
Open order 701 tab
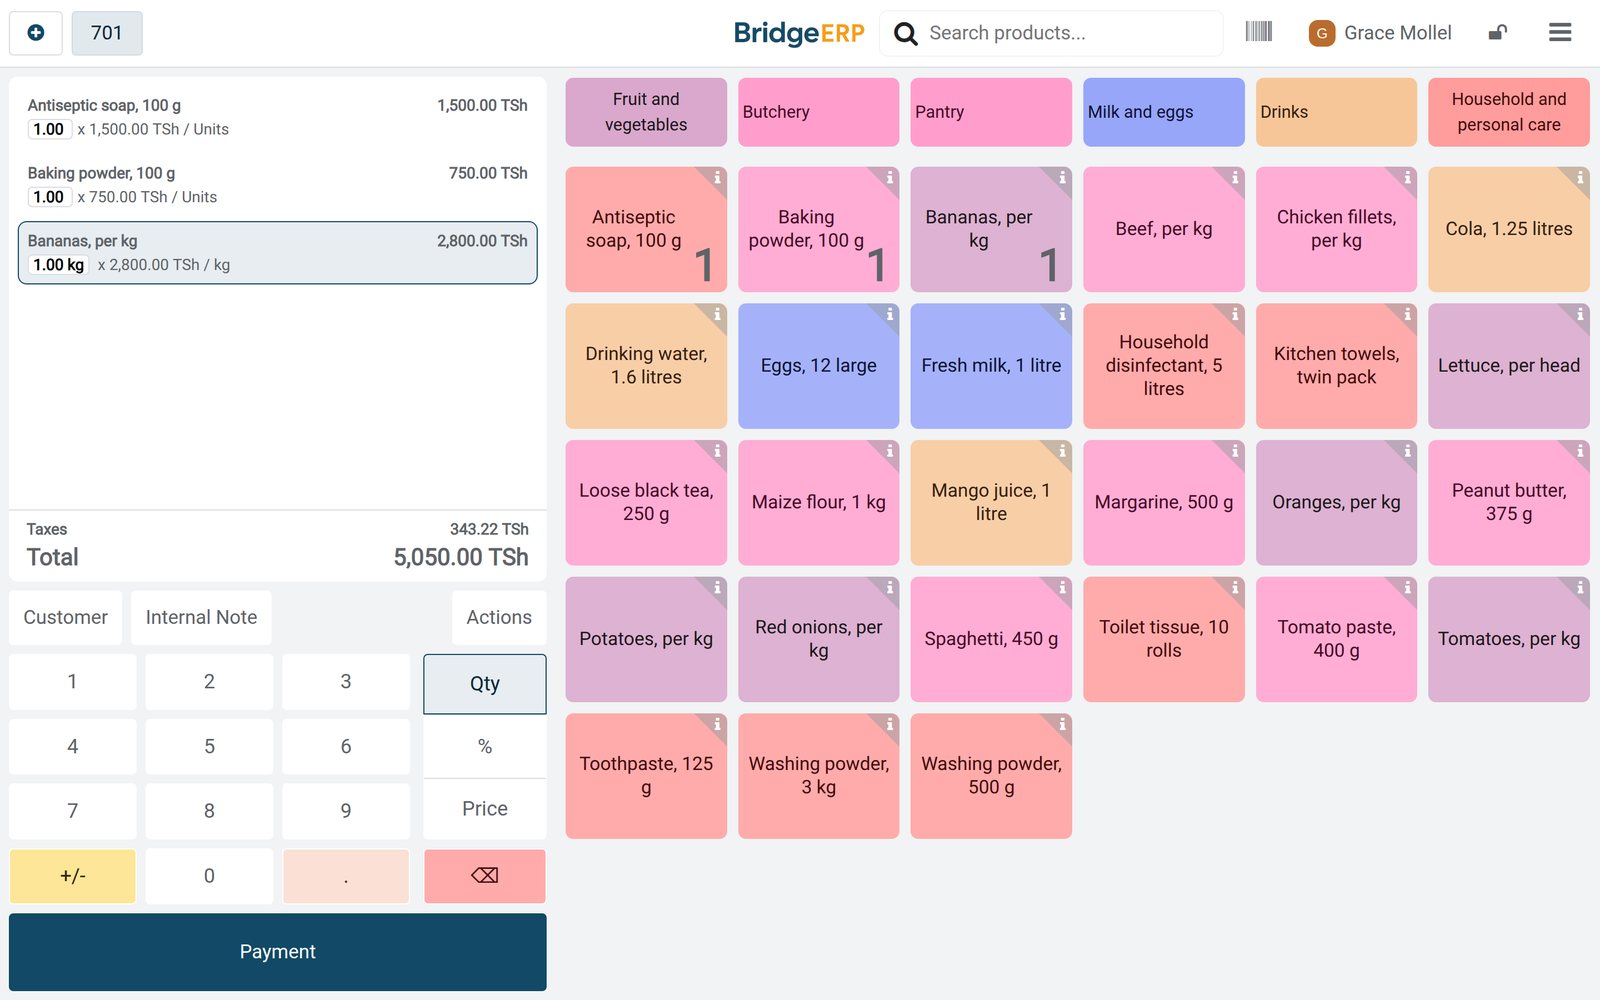tap(107, 33)
